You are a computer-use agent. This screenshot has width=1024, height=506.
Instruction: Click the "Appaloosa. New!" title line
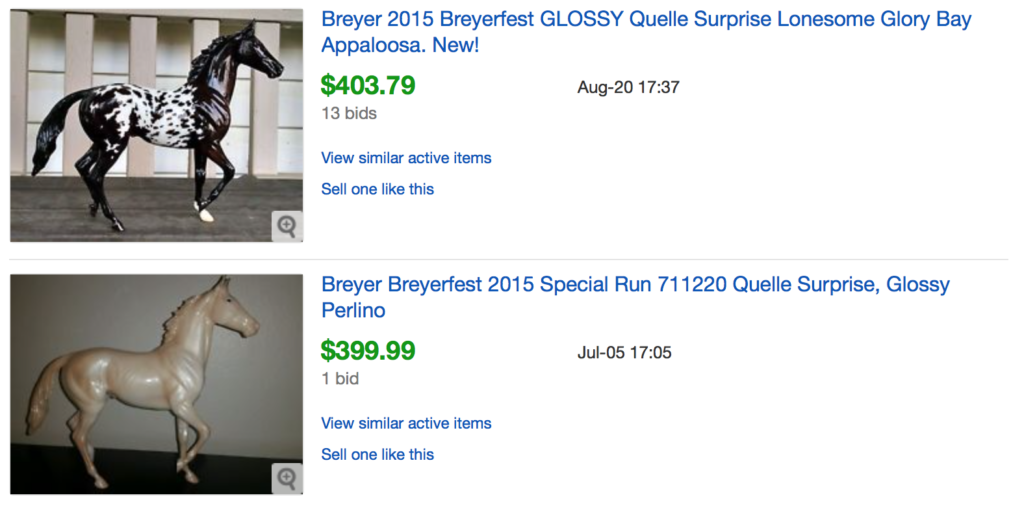pos(400,46)
